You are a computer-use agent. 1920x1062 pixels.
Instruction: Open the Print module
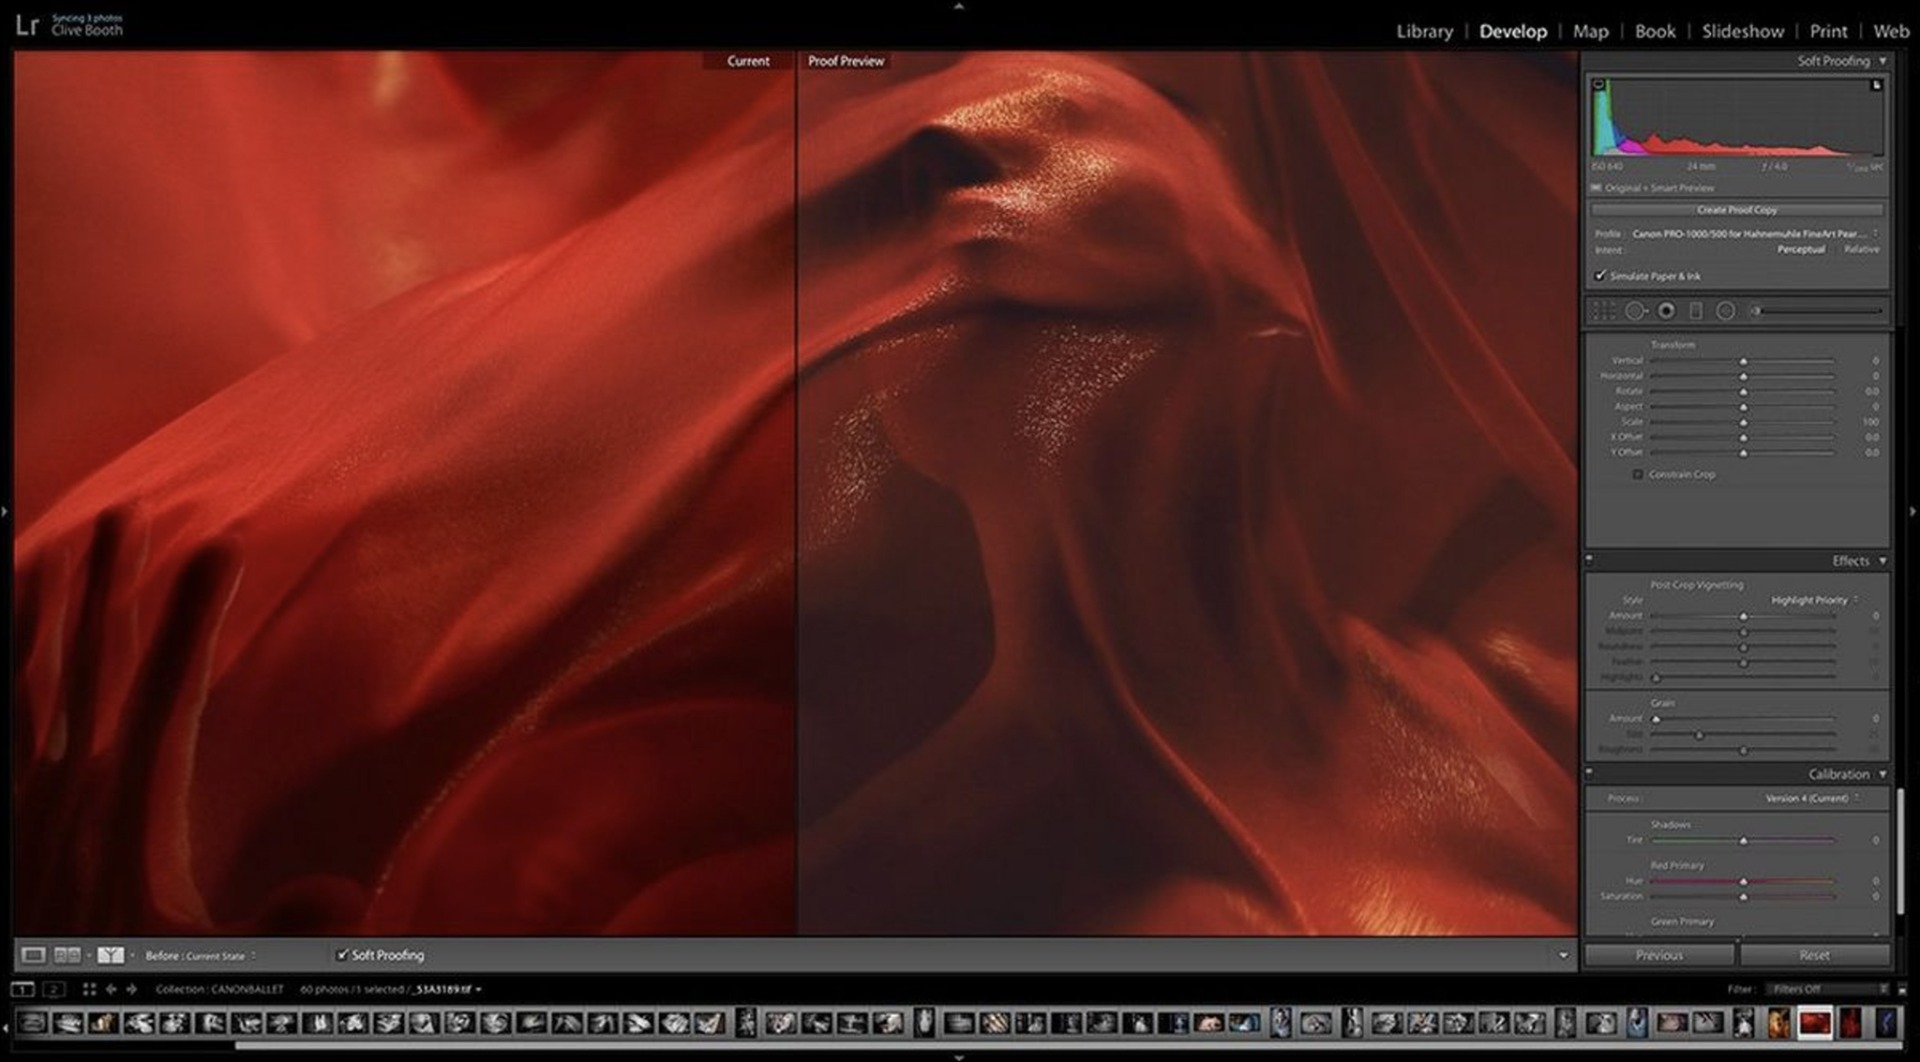tap(1828, 32)
